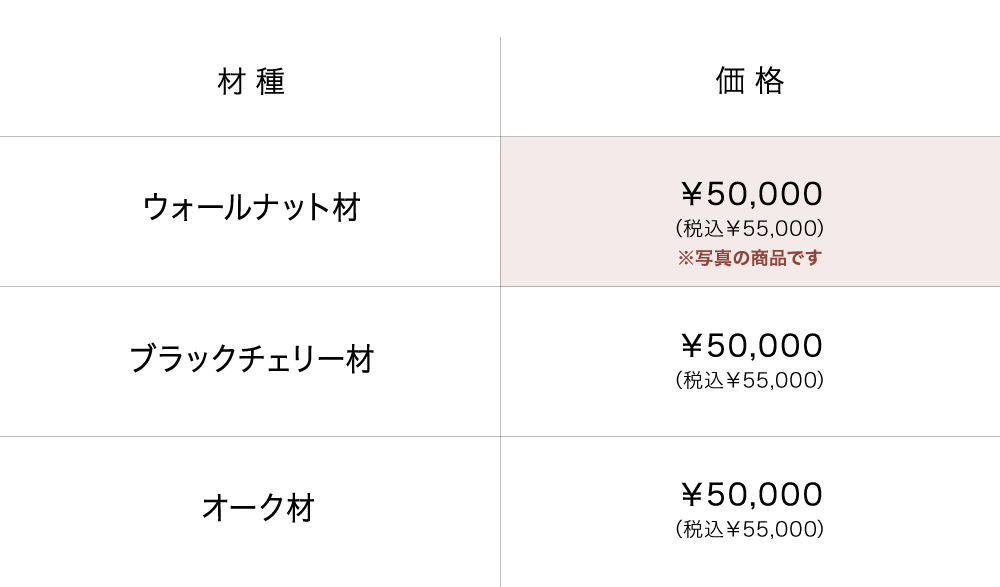This screenshot has width=1000, height=587.
Task: Click the line separating cherry and oak rows
Action: point(250,437)
